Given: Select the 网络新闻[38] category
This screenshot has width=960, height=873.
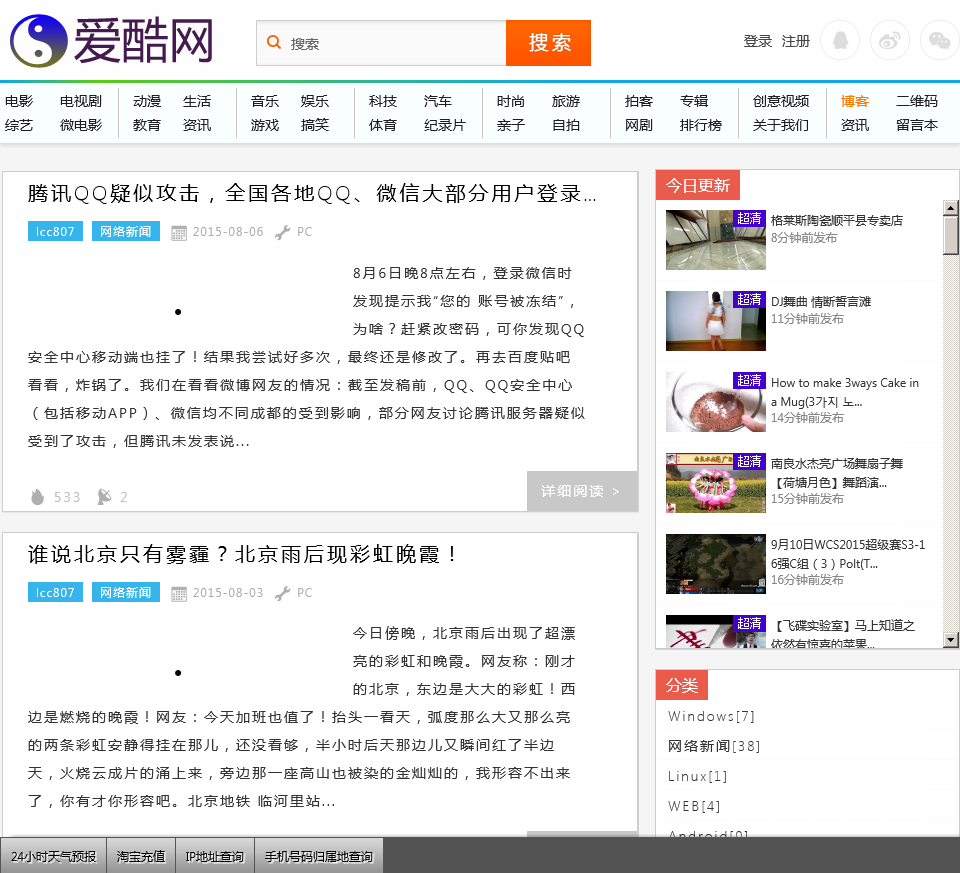Looking at the screenshot, I should click(x=714, y=746).
